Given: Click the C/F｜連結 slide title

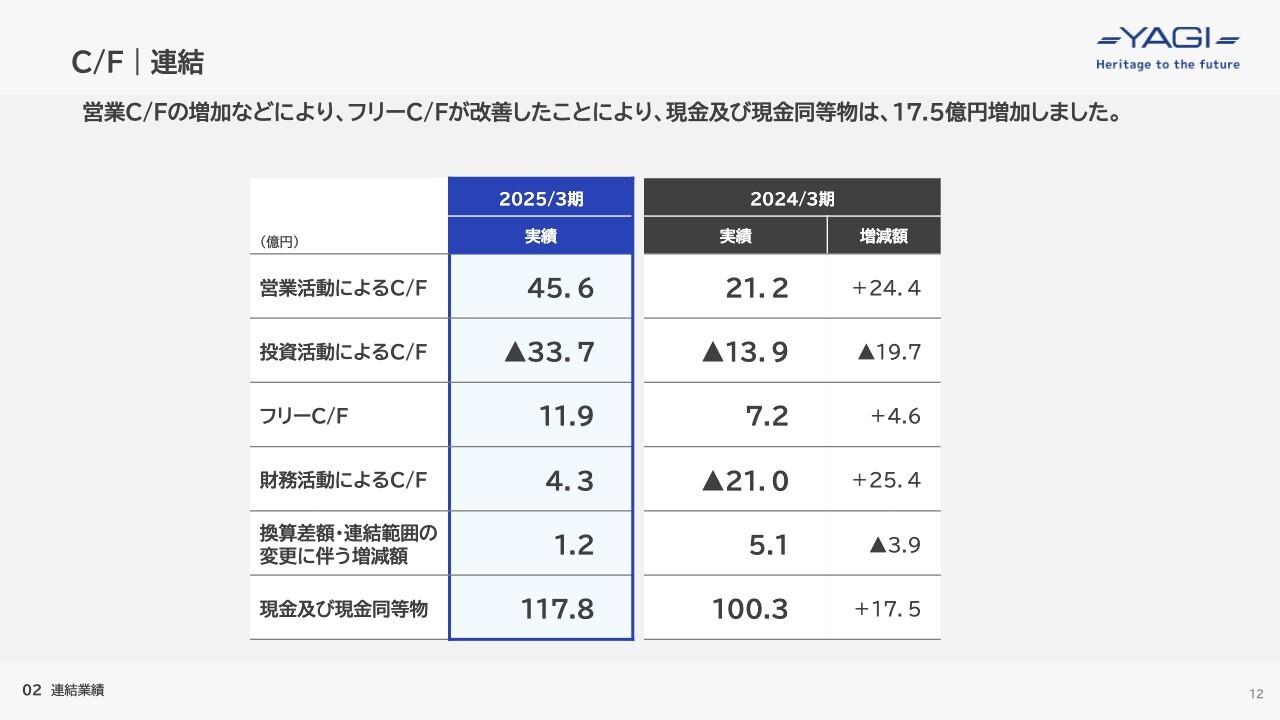Looking at the screenshot, I should tap(137, 63).
